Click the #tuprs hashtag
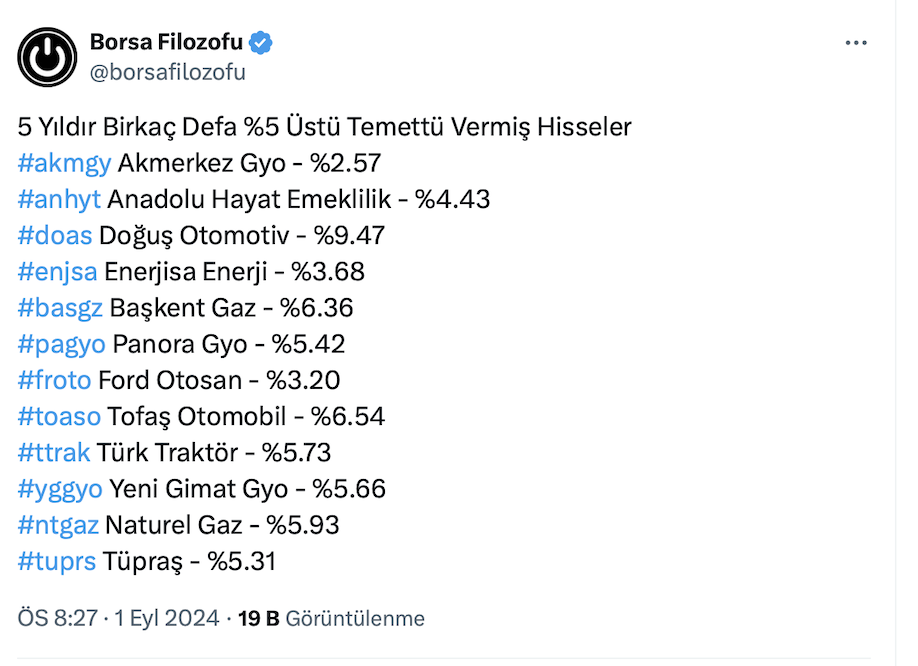This screenshot has height=666, width=918. 57,561
